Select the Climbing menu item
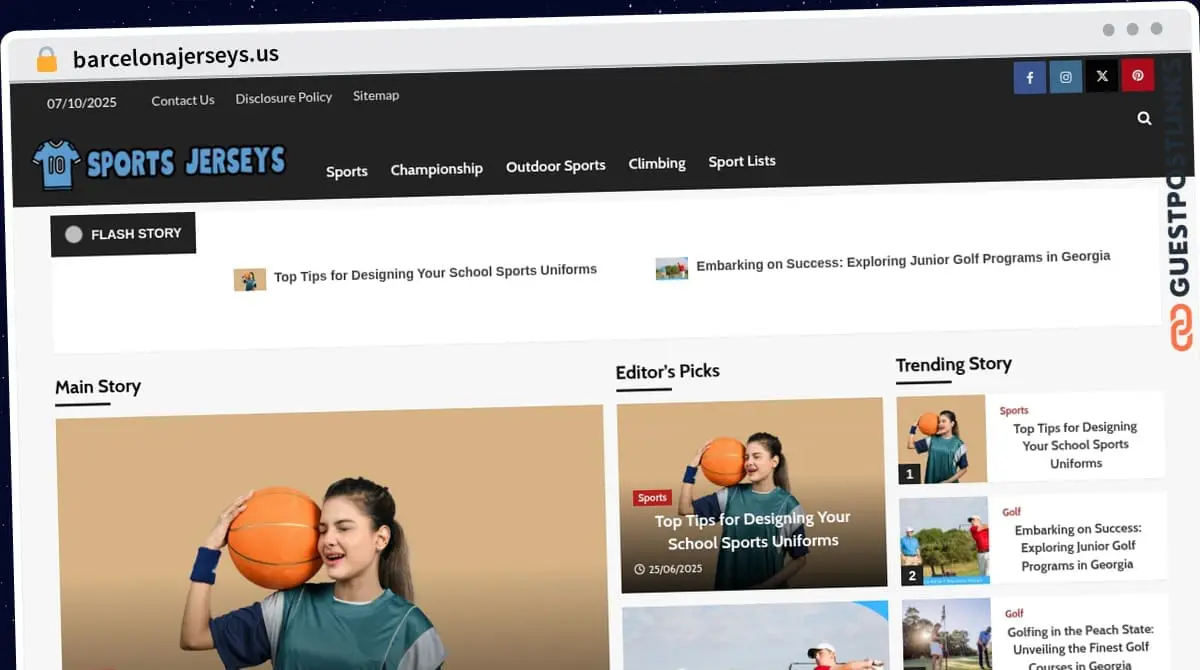The height and width of the screenshot is (670, 1200). (x=657, y=163)
